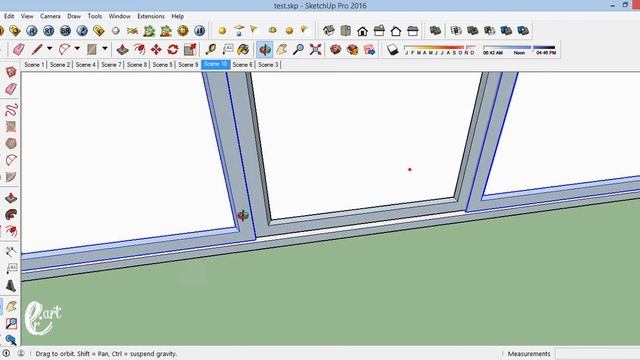Select the Move tool

coord(156,49)
